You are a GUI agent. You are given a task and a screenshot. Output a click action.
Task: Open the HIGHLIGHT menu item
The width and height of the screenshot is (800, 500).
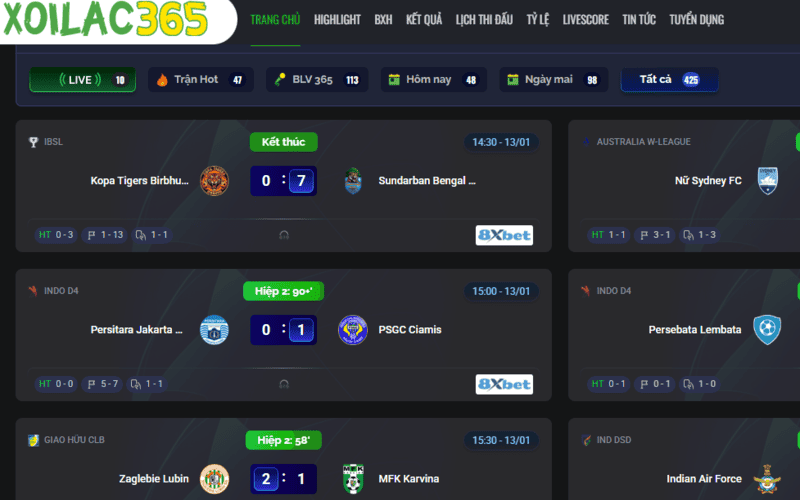337,20
